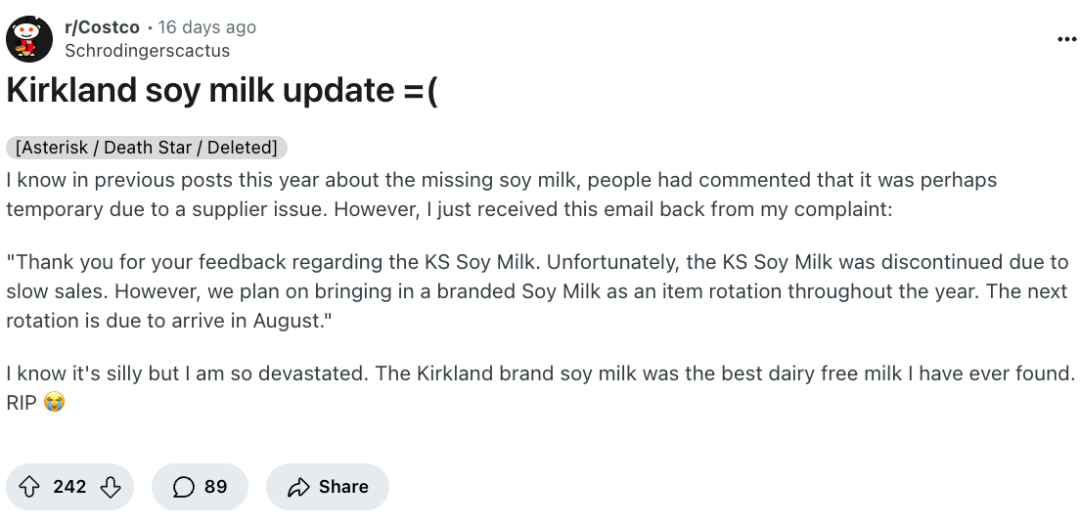Click the 242 vote score
Screen dimensions: 1080x526
click(x=70, y=487)
